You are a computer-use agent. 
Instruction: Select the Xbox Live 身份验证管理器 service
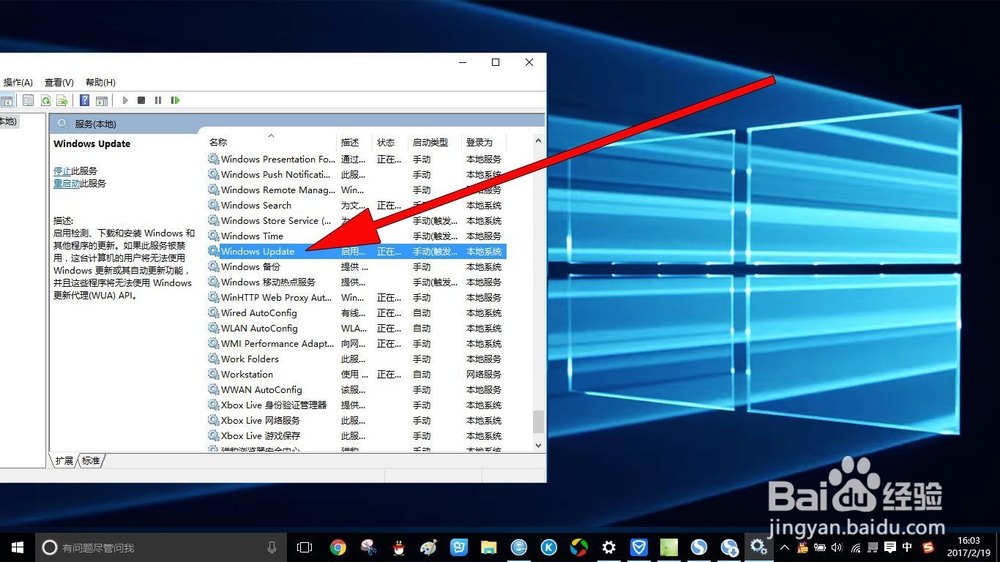pyautogui.click(x=274, y=405)
